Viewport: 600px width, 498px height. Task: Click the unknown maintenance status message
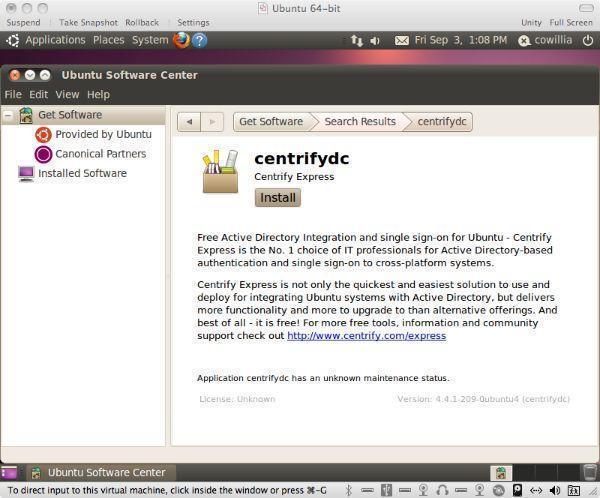pos(323,378)
